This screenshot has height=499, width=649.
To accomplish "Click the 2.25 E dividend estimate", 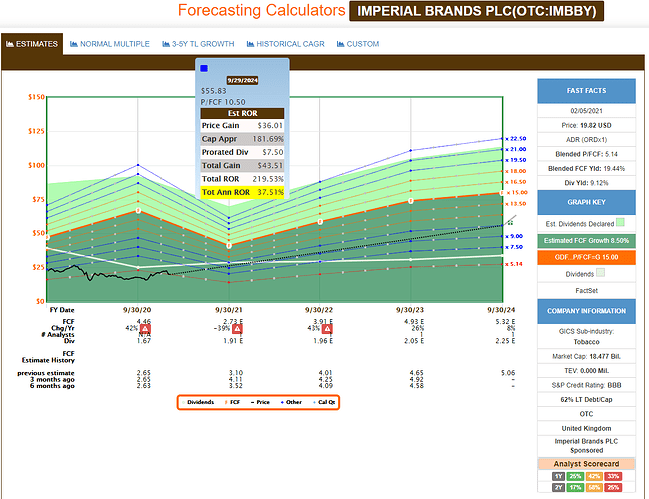I will 505,341.
